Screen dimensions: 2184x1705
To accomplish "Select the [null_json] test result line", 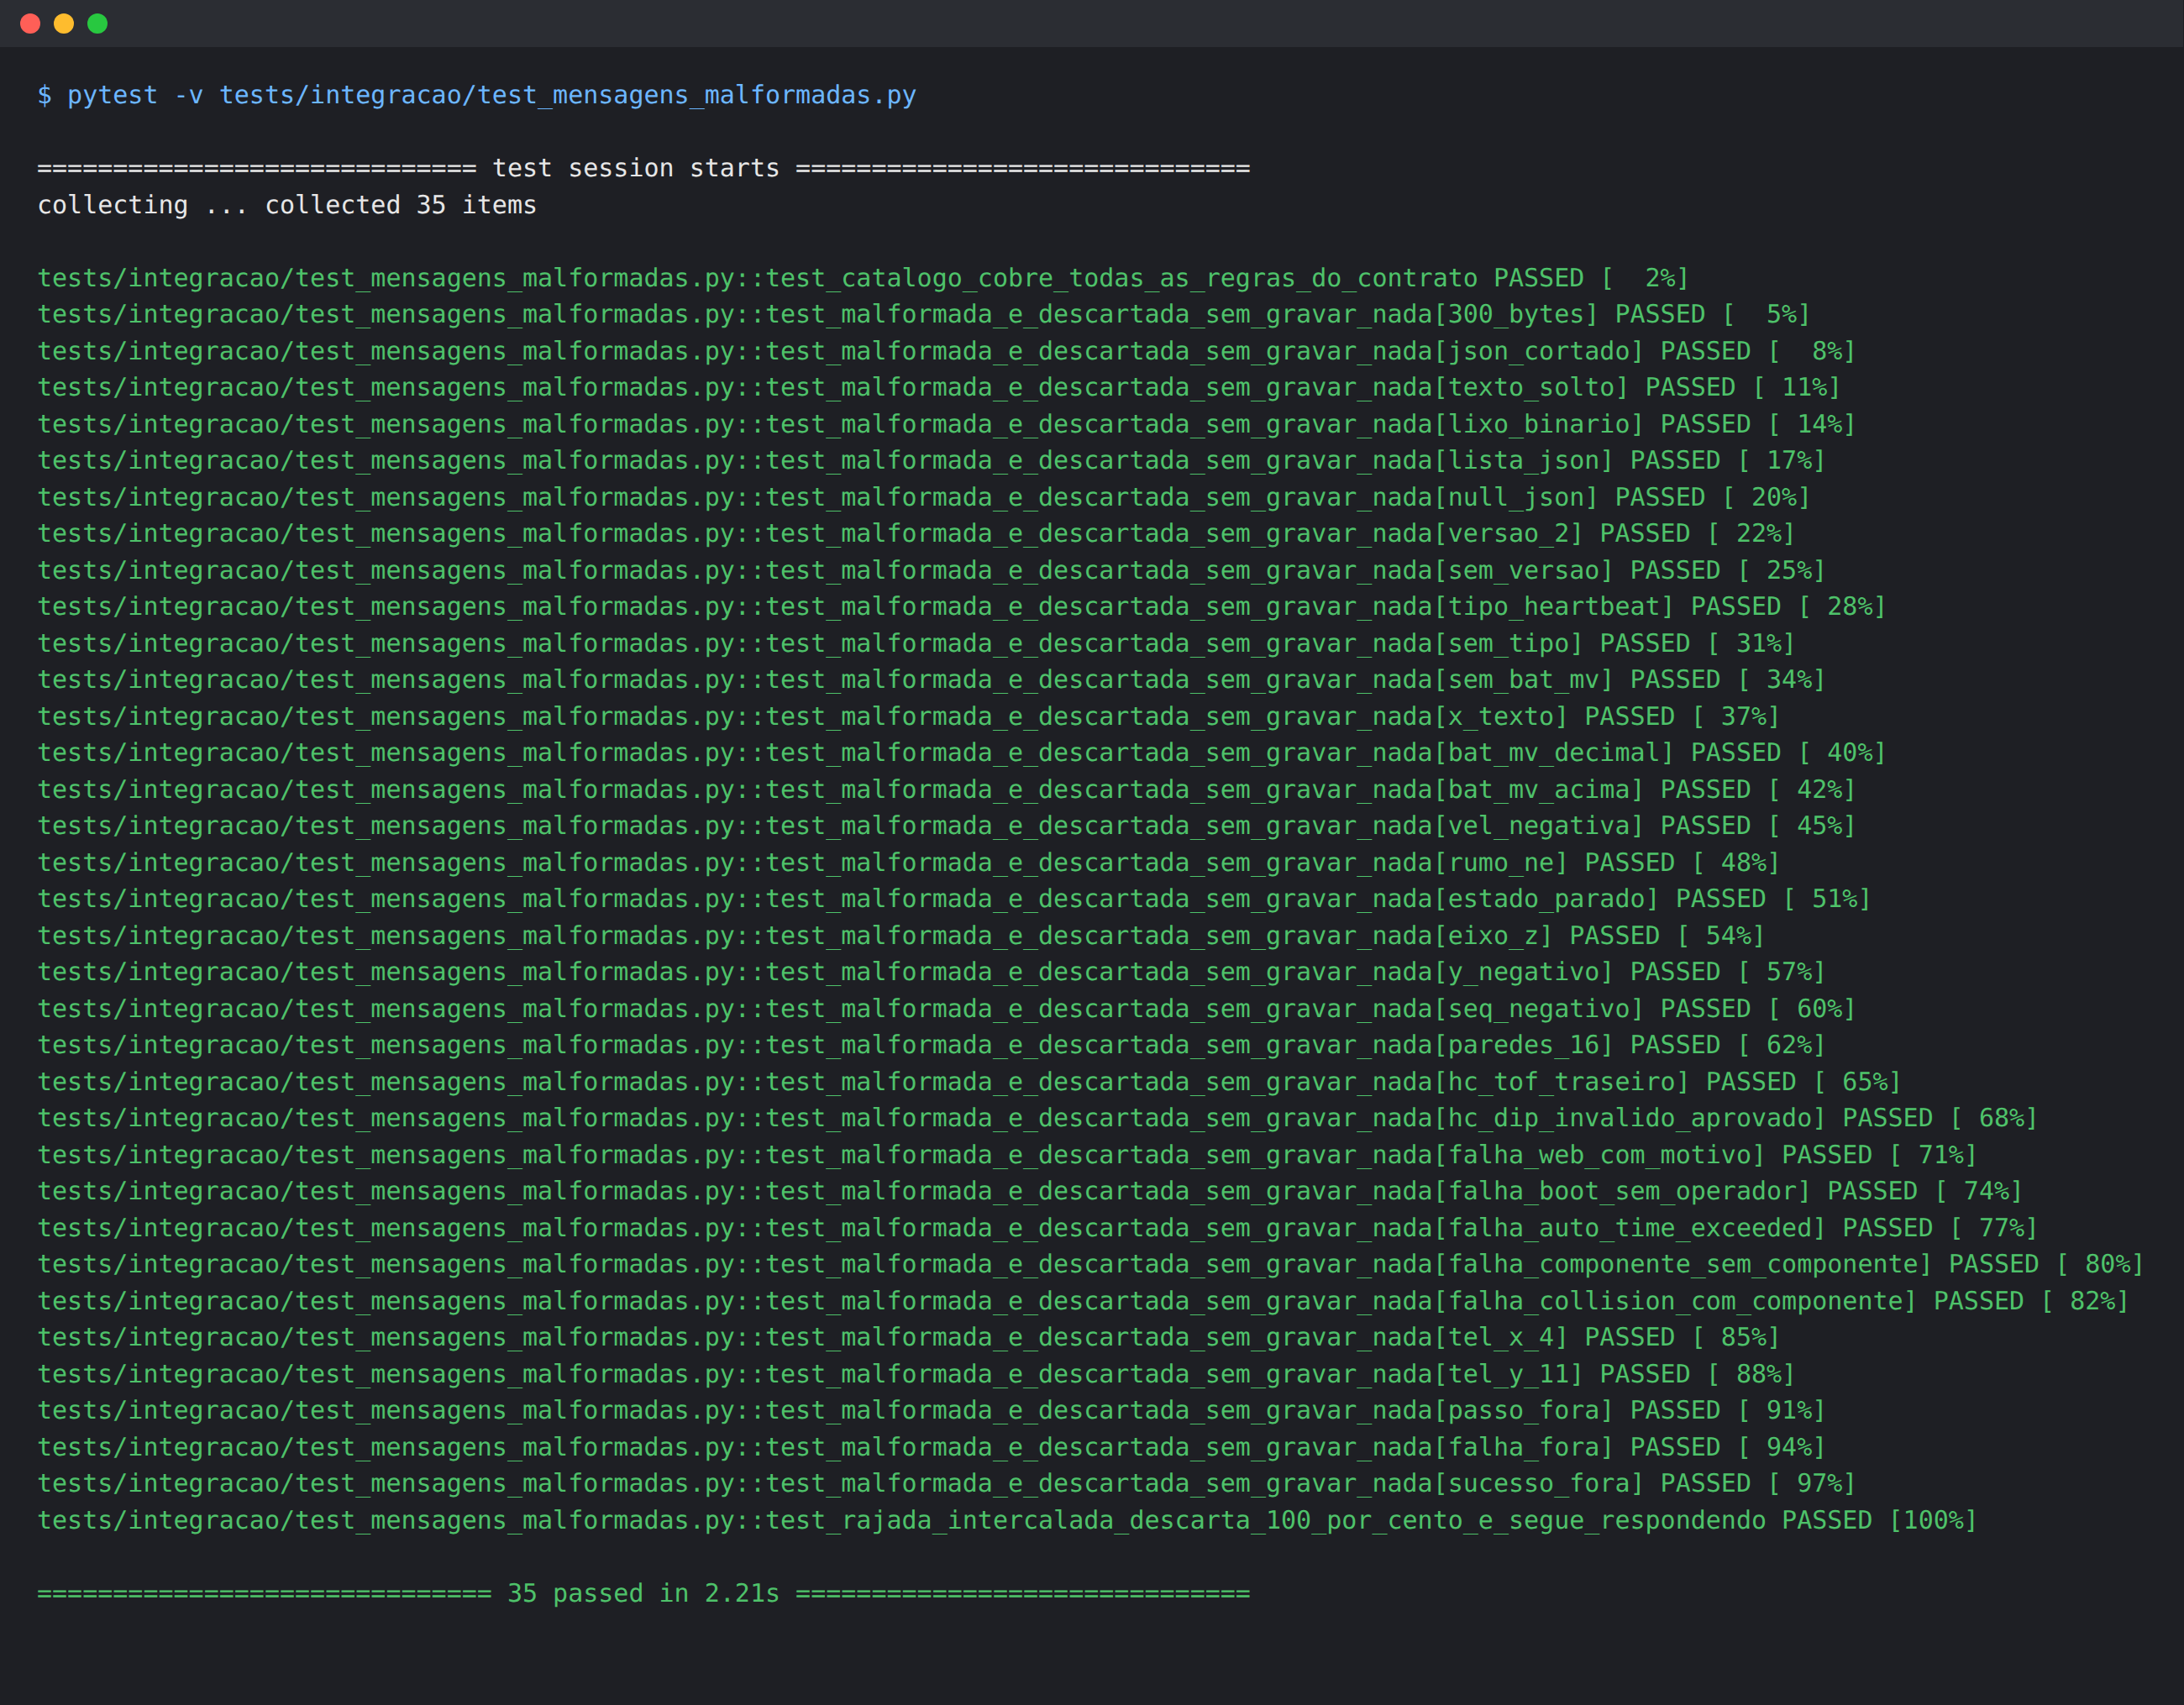I will point(924,497).
